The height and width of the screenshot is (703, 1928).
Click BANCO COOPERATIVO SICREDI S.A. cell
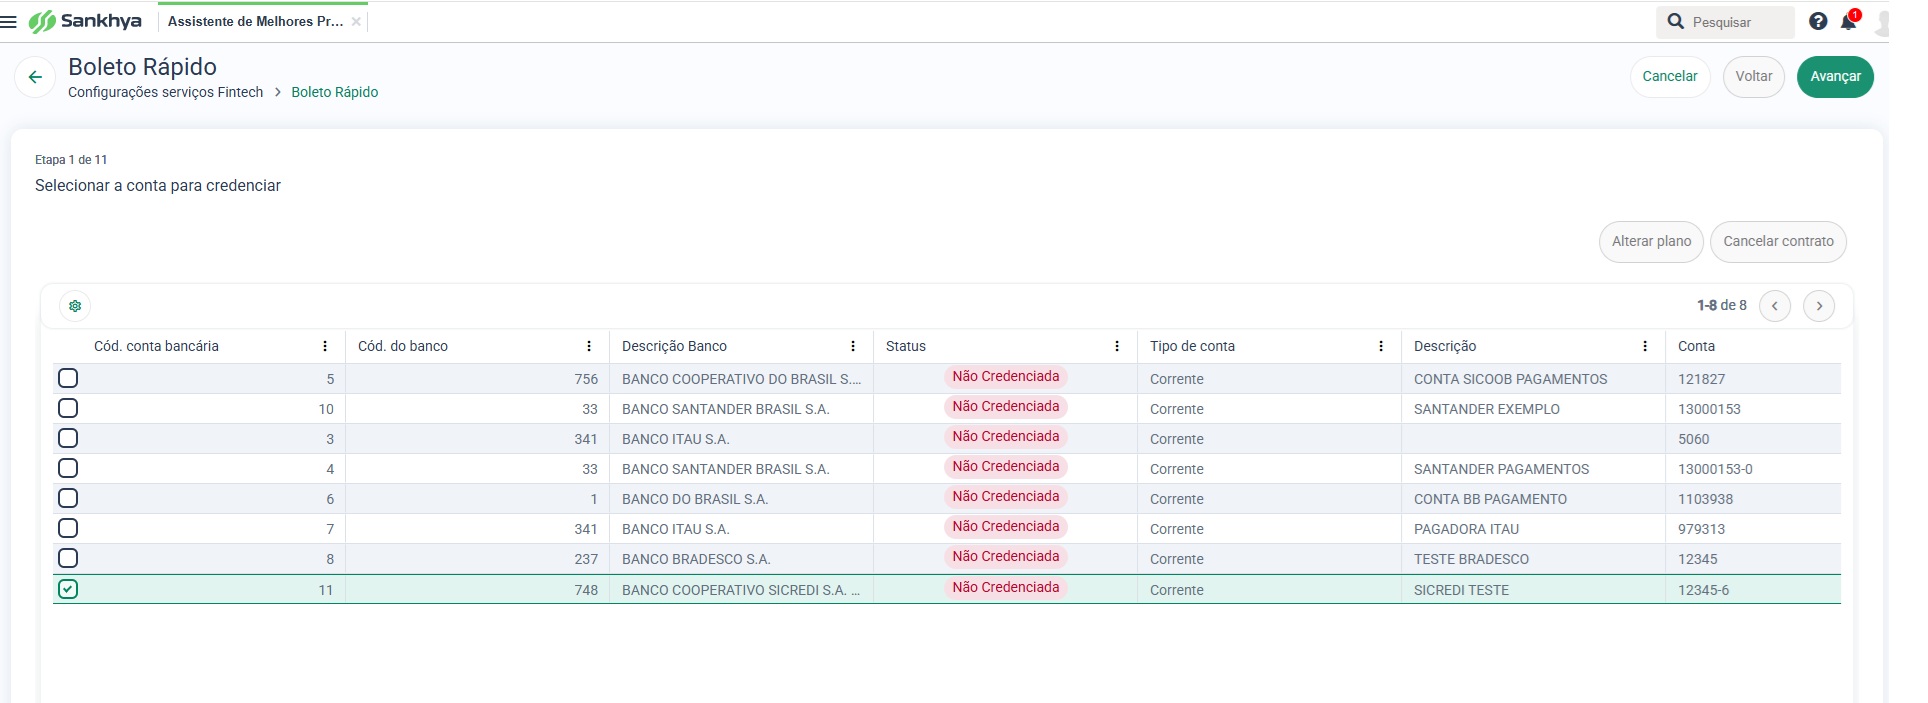pyautogui.click(x=741, y=590)
